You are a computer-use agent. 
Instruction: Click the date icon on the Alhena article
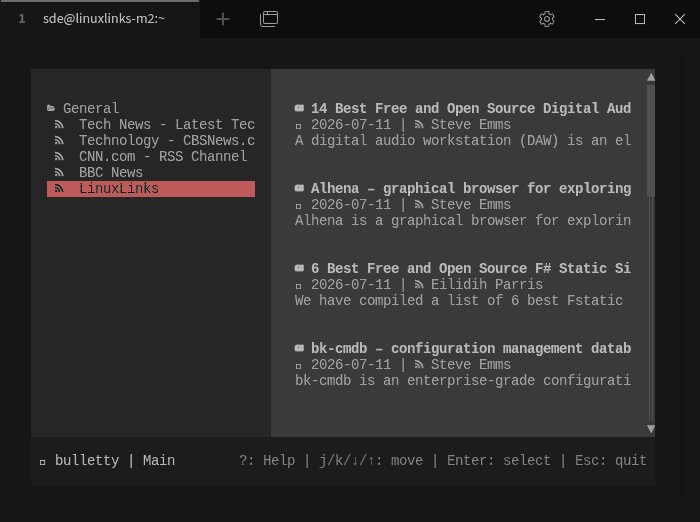[x=299, y=206]
